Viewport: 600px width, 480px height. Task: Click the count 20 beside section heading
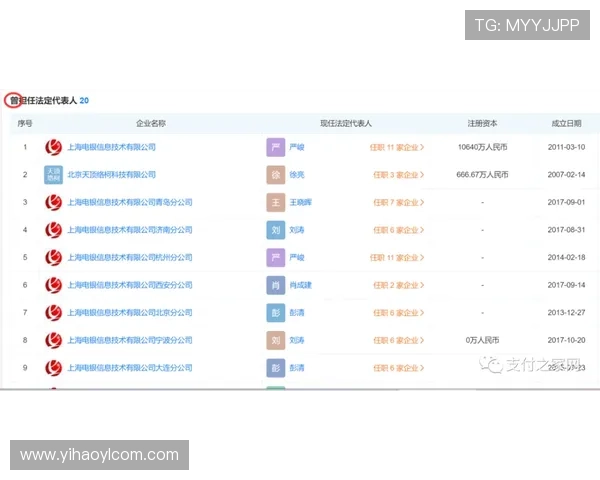pyautogui.click(x=84, y=100)
